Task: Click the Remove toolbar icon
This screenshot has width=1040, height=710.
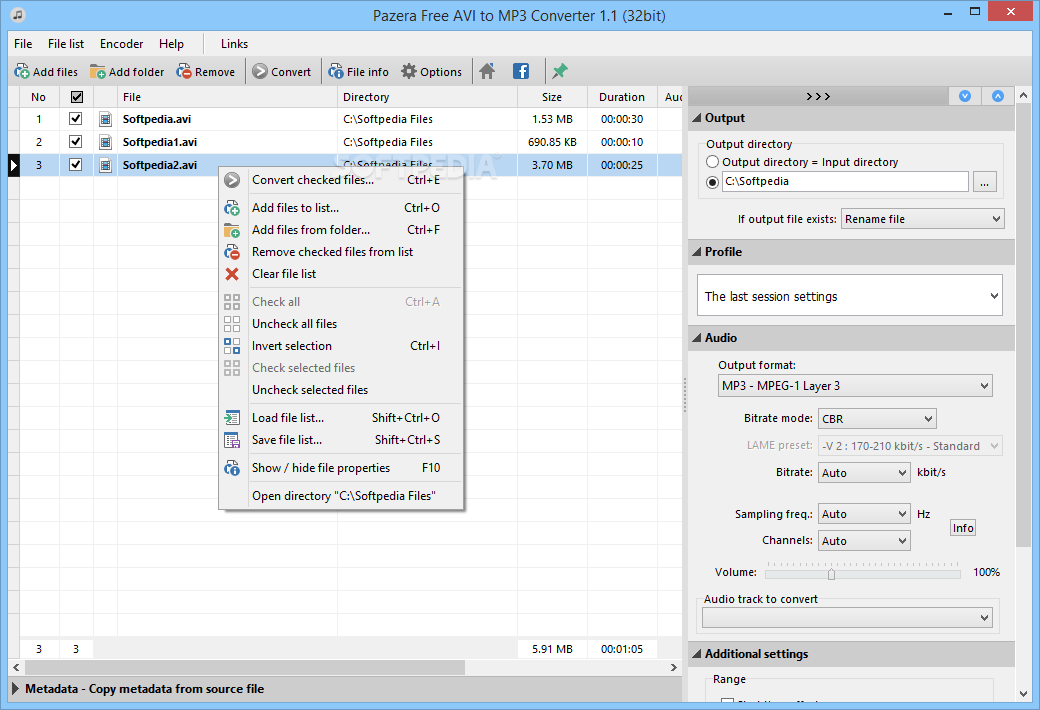Action: [x=184, y=72]
